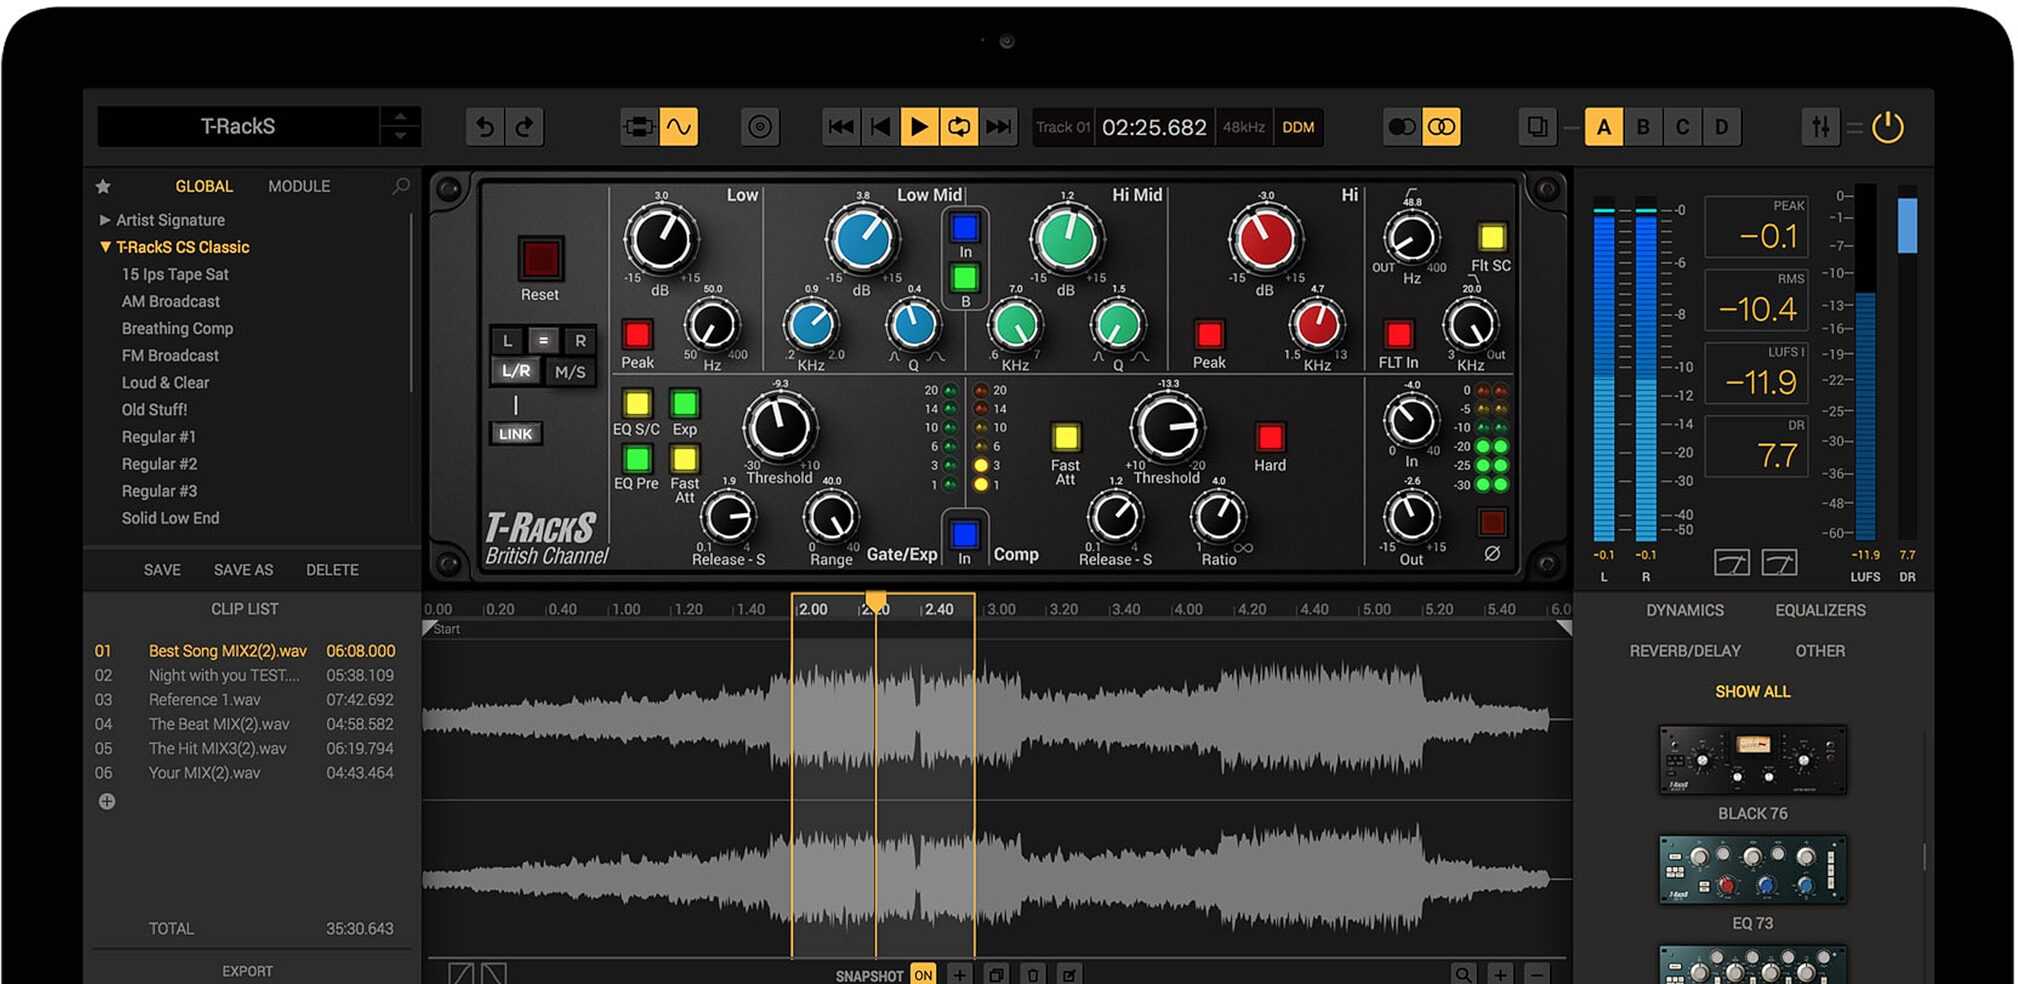Switch to M/S processing mode
The image size is (2018, 984).
point(570,372)
